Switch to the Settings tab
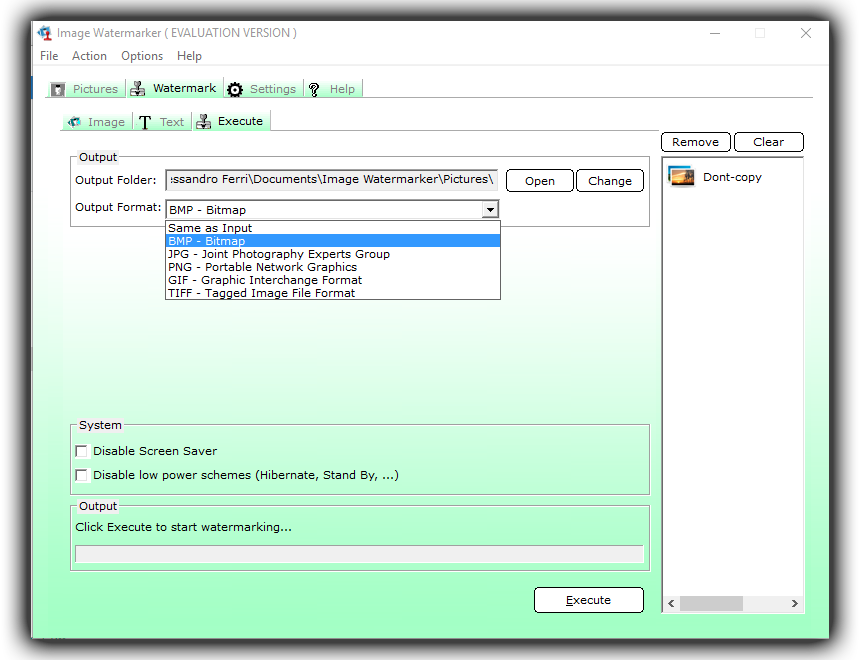Screen dimensions: 860x660 click(263, 89)
